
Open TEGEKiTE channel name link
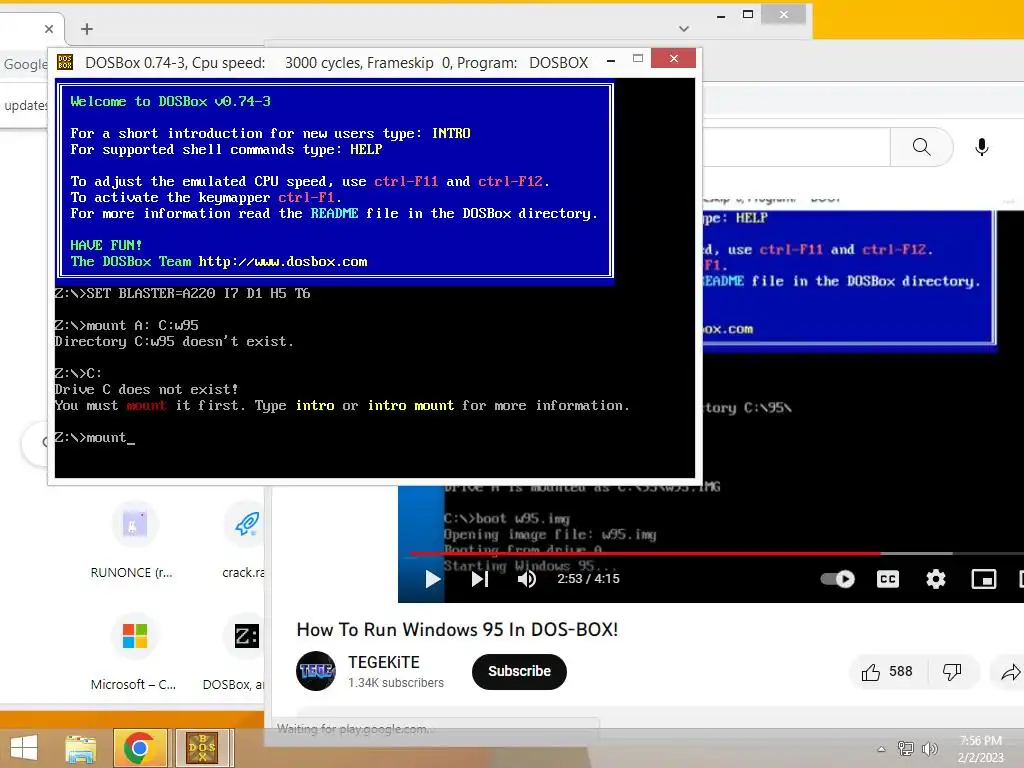coord(384,662)
